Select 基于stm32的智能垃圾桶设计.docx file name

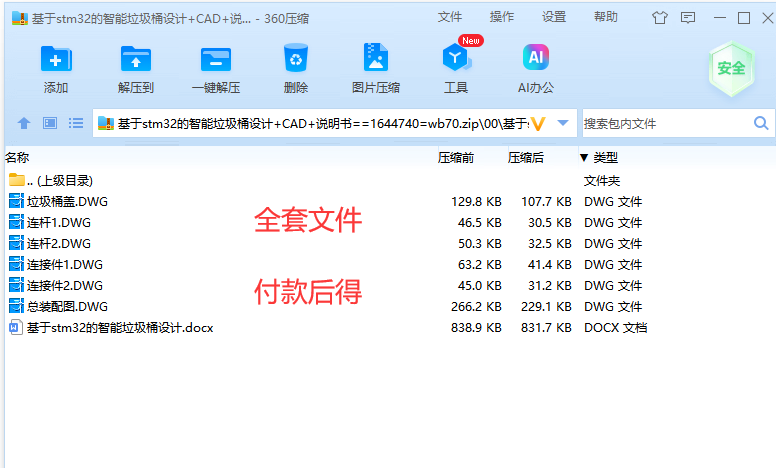(120, 328)
